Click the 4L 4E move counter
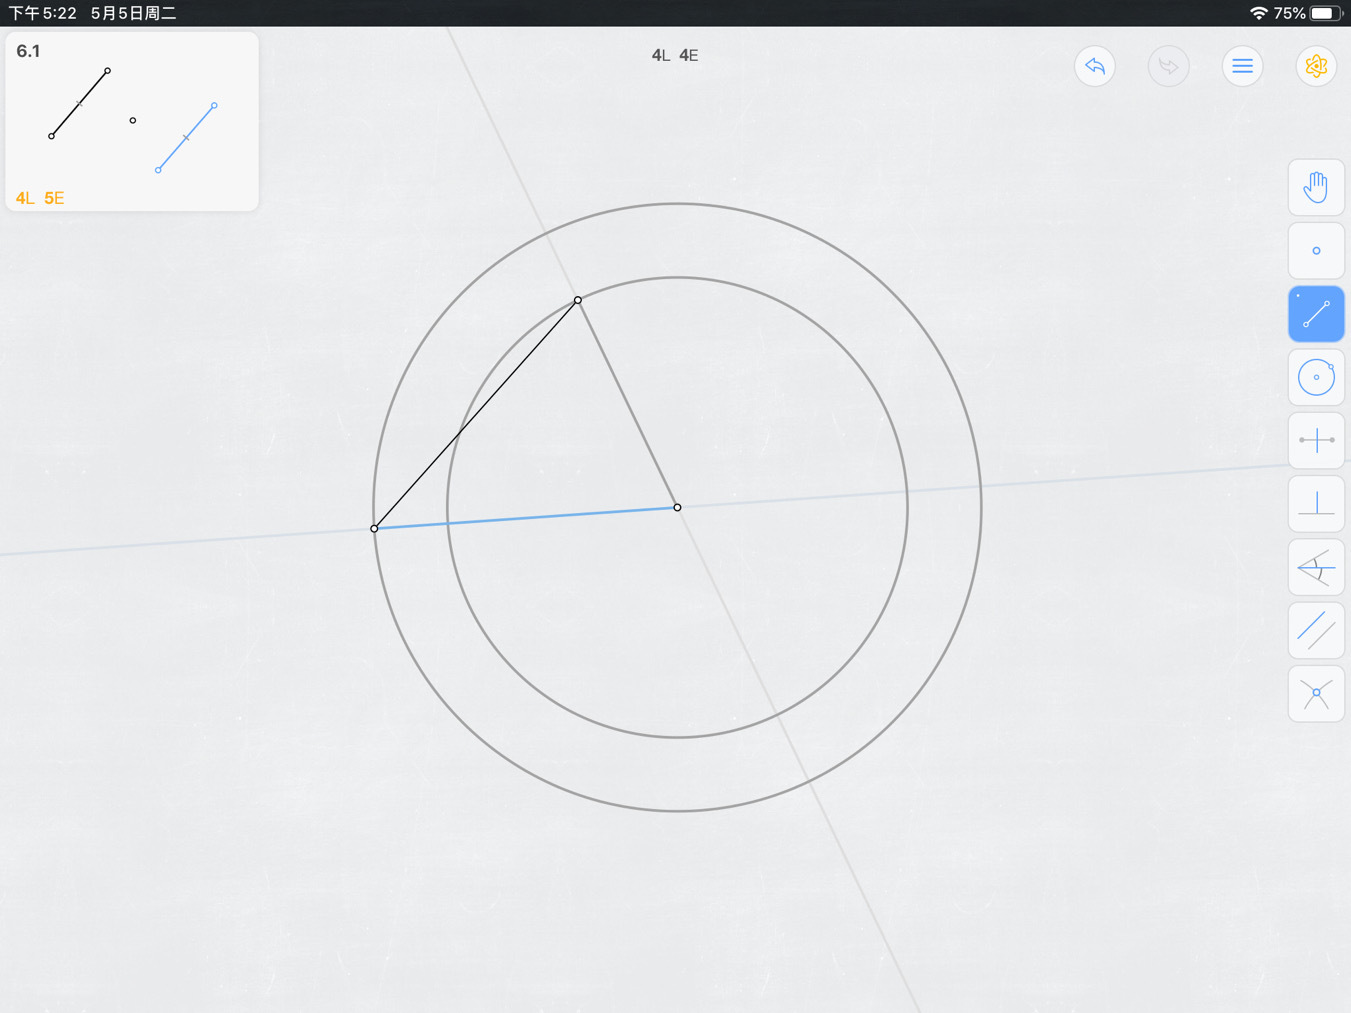 point(675,55)
